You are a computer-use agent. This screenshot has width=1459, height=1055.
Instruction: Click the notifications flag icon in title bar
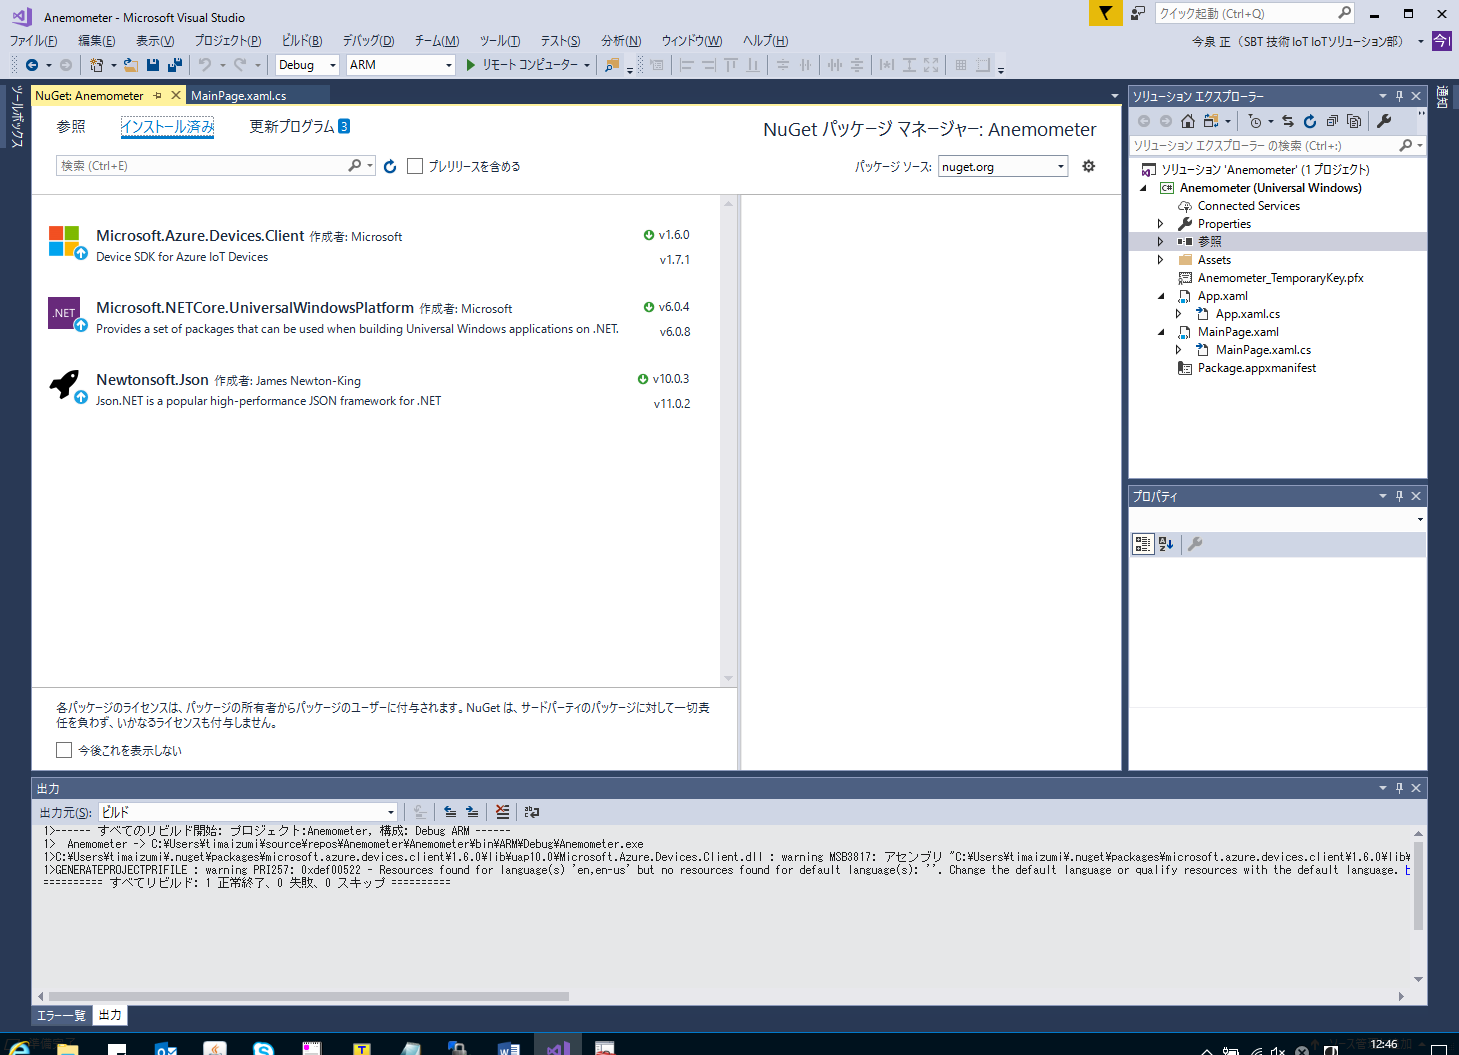tap(1105, 13)
